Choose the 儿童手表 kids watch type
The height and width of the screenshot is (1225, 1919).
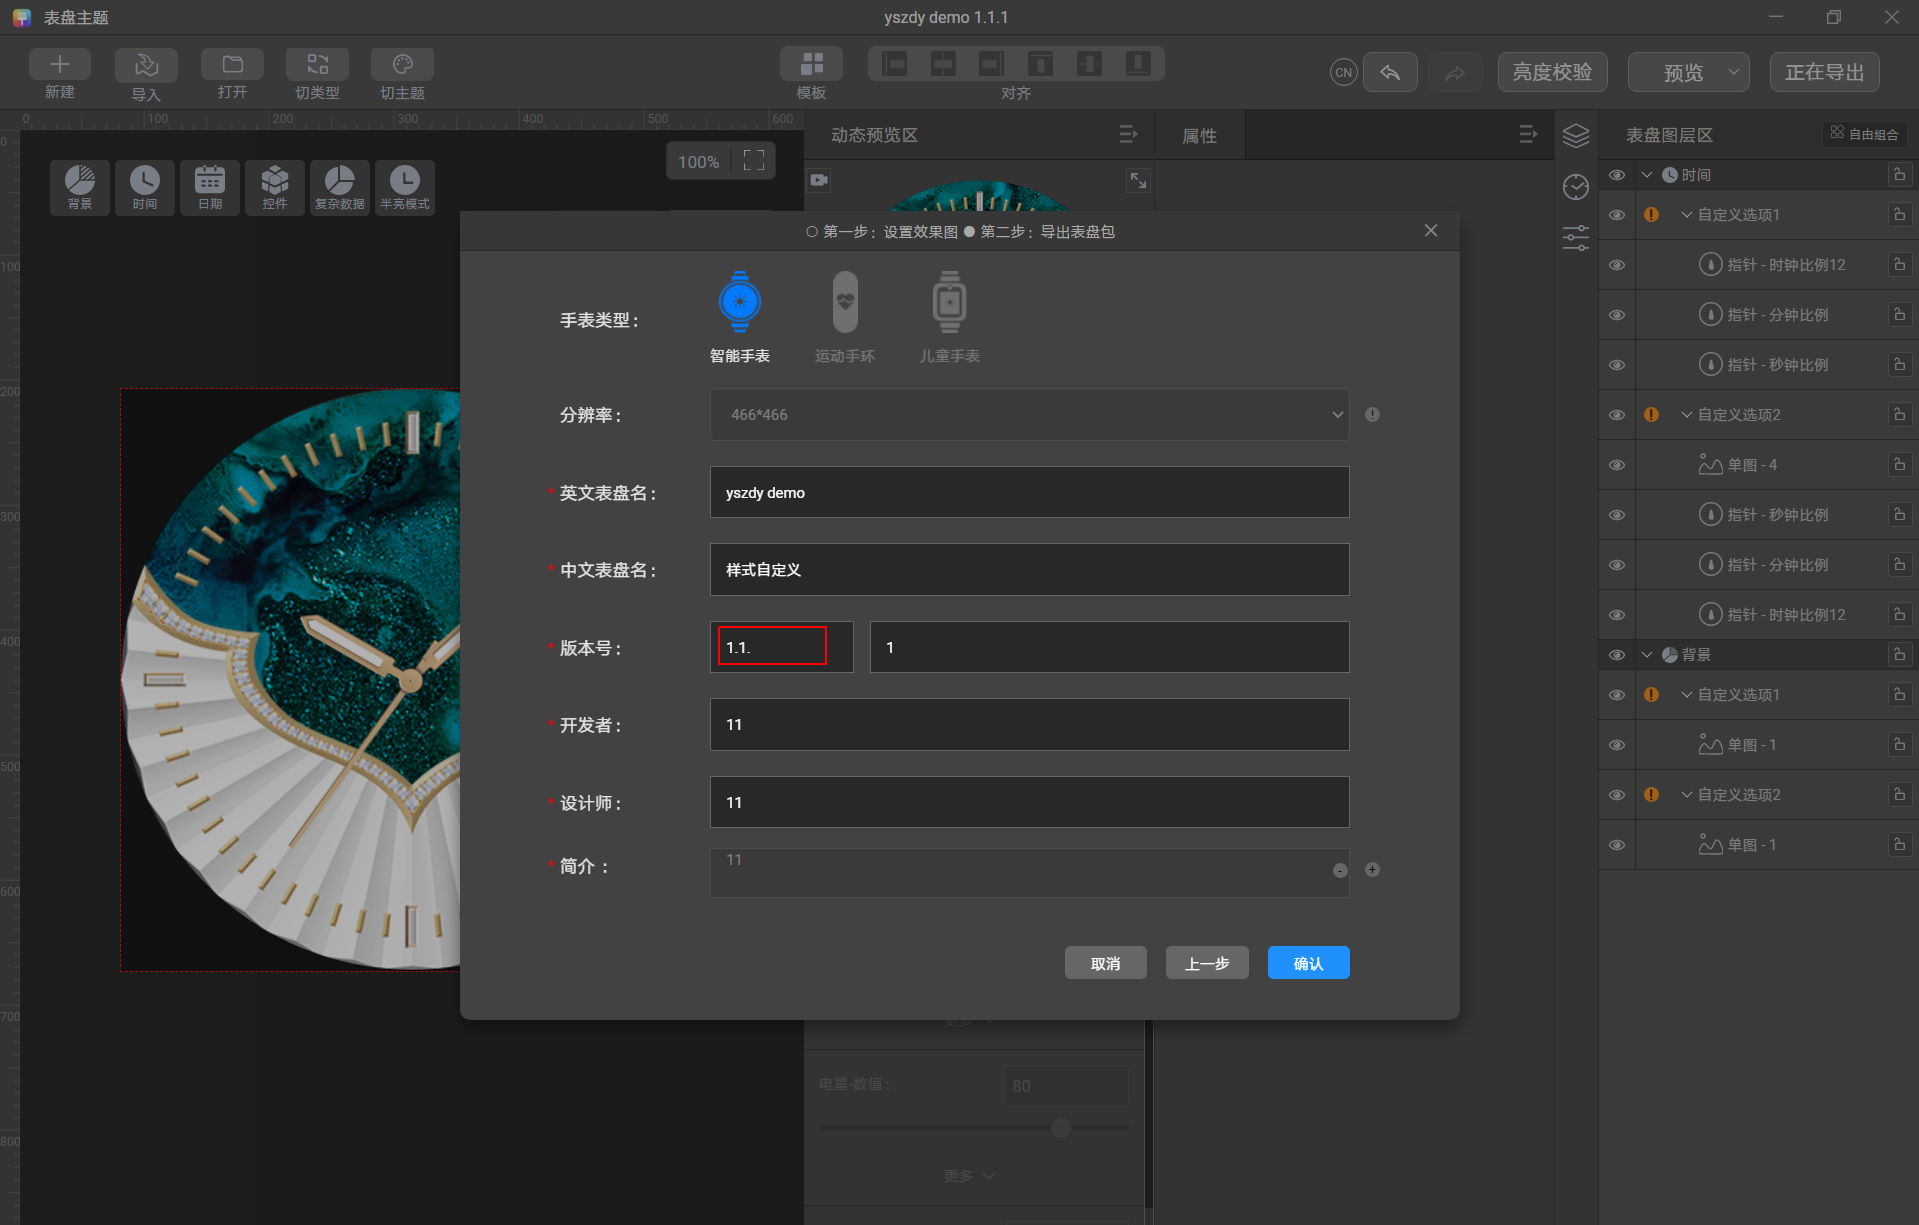948,315
